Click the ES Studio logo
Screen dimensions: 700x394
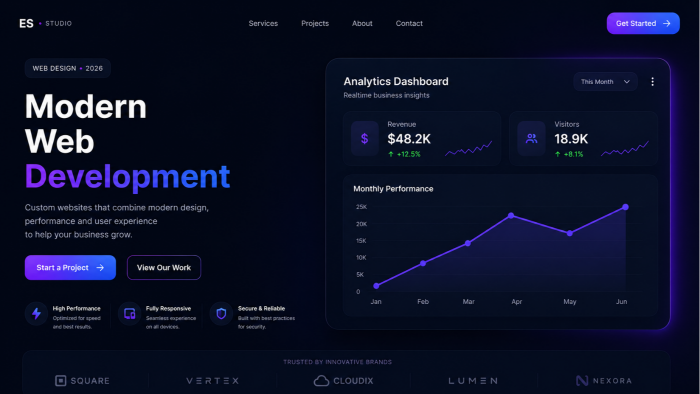(45, 23)
